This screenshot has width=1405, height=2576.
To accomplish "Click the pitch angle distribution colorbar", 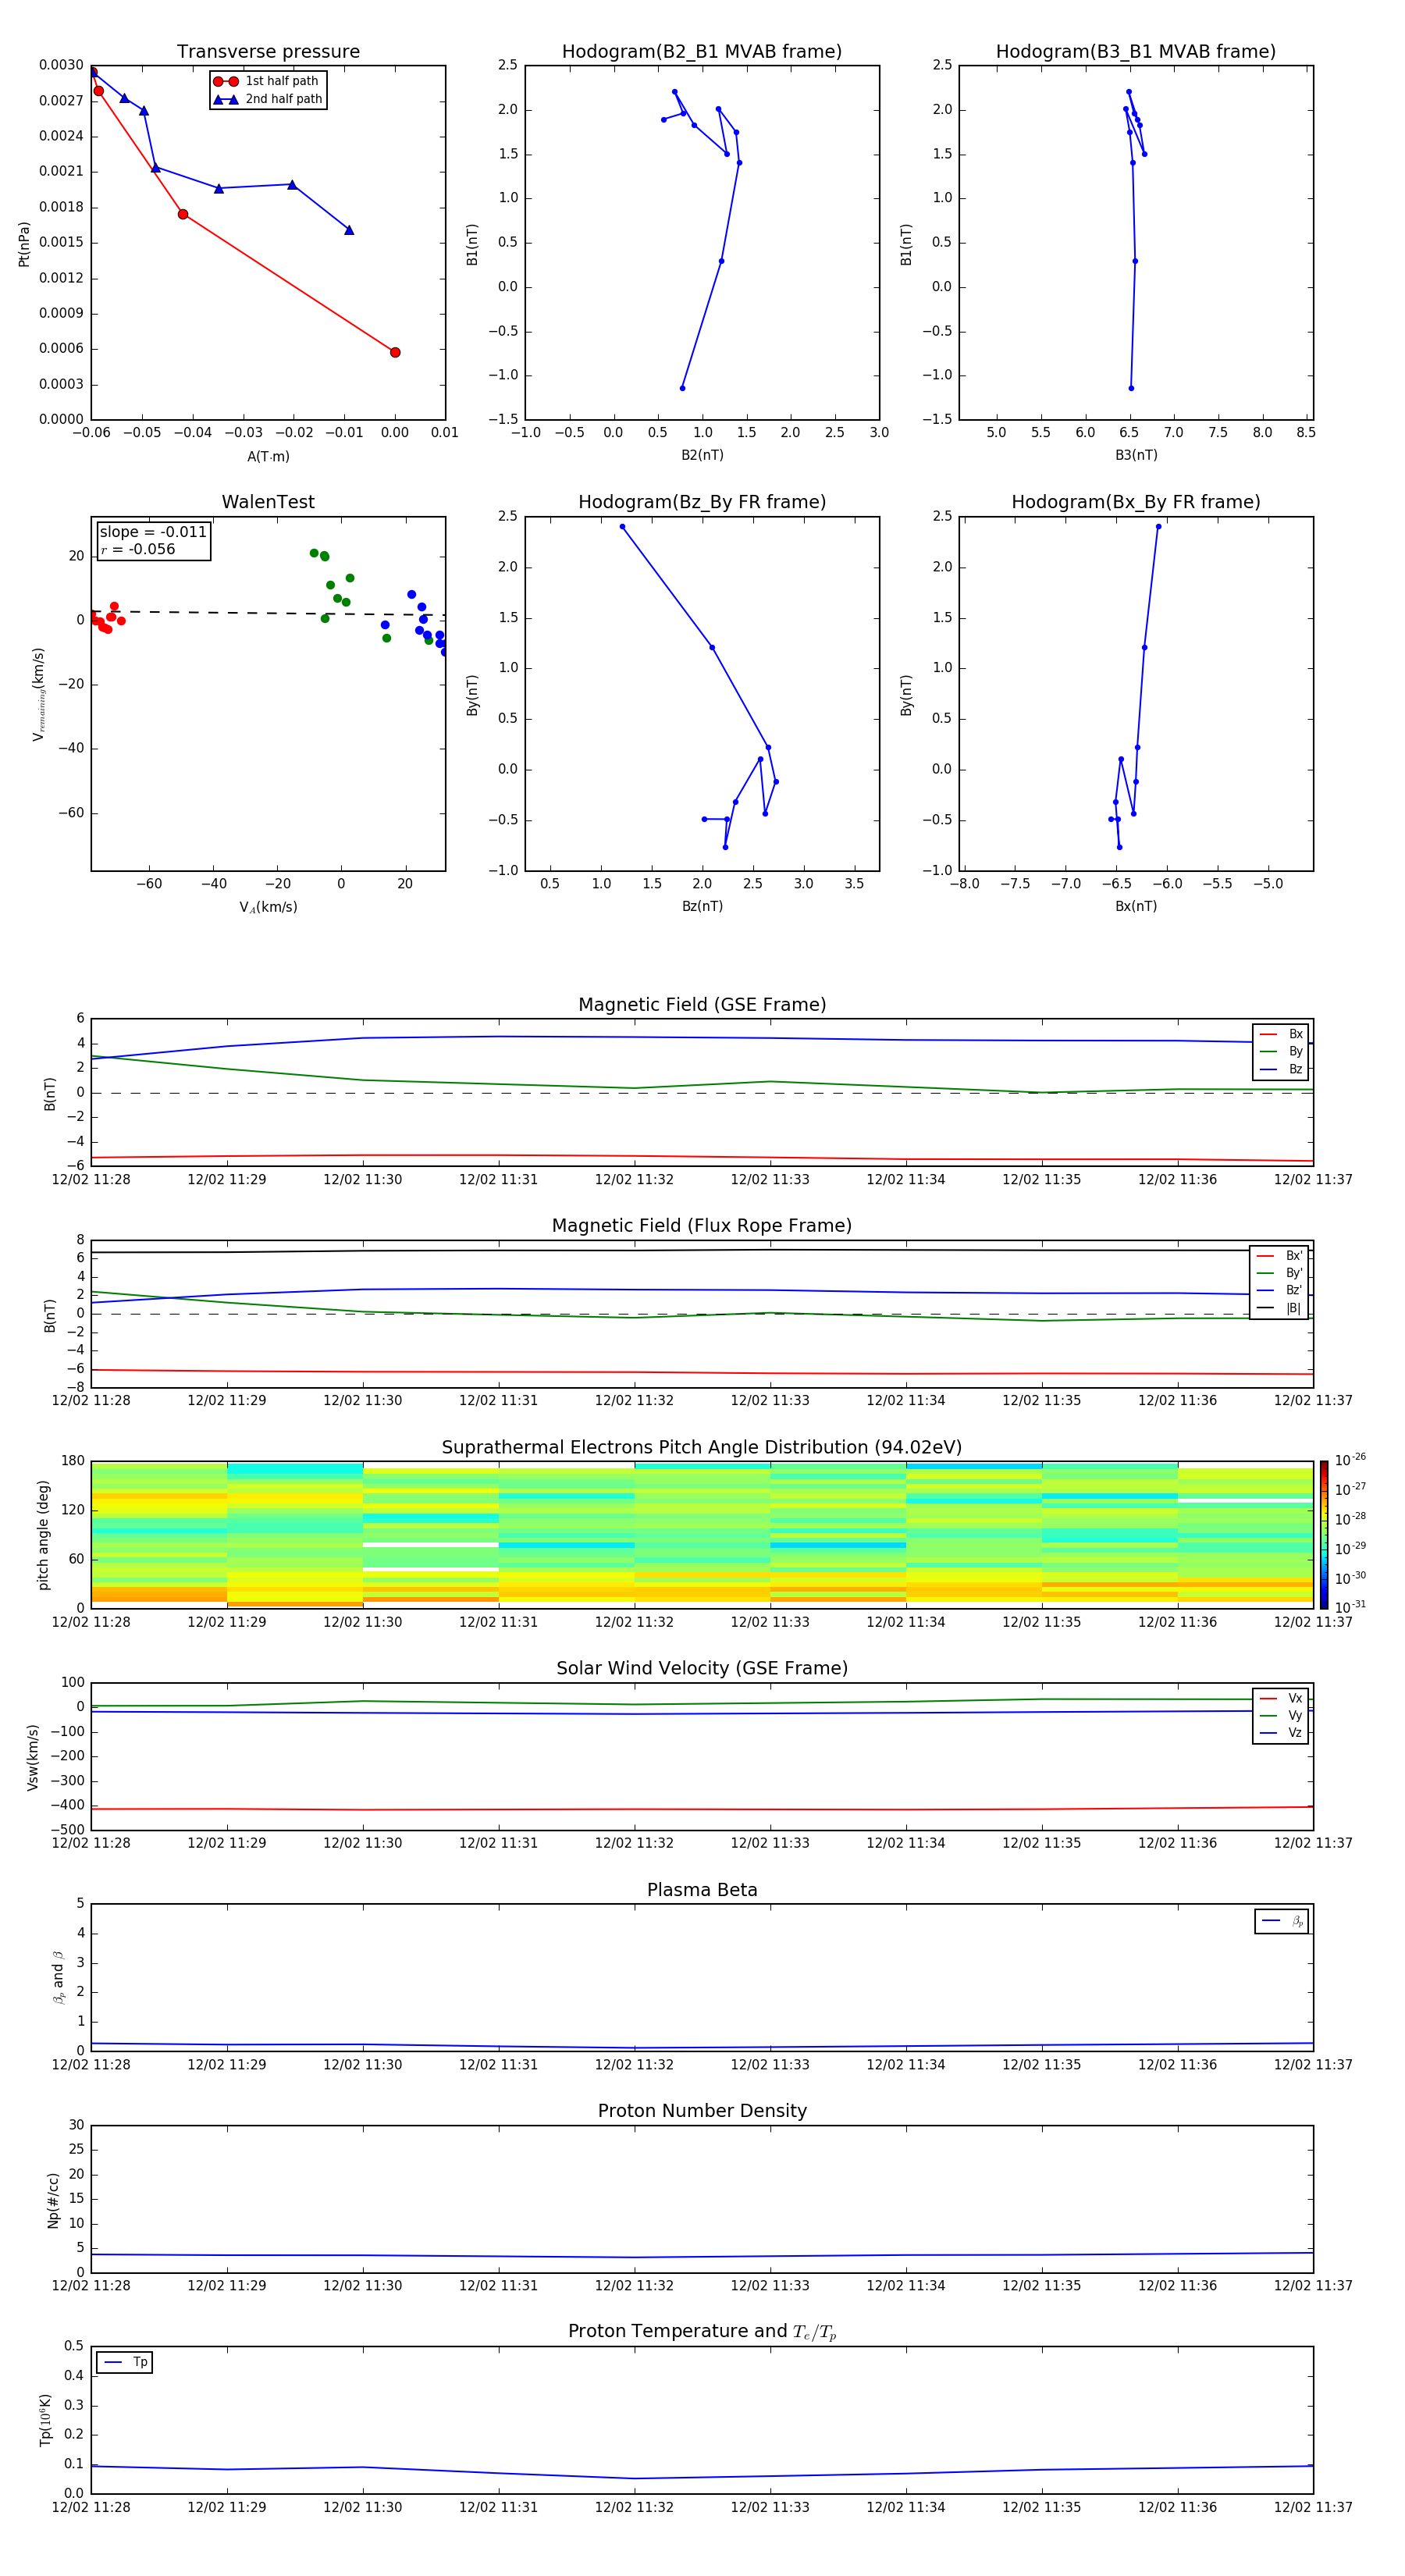I will (x=1323, y=1534).
